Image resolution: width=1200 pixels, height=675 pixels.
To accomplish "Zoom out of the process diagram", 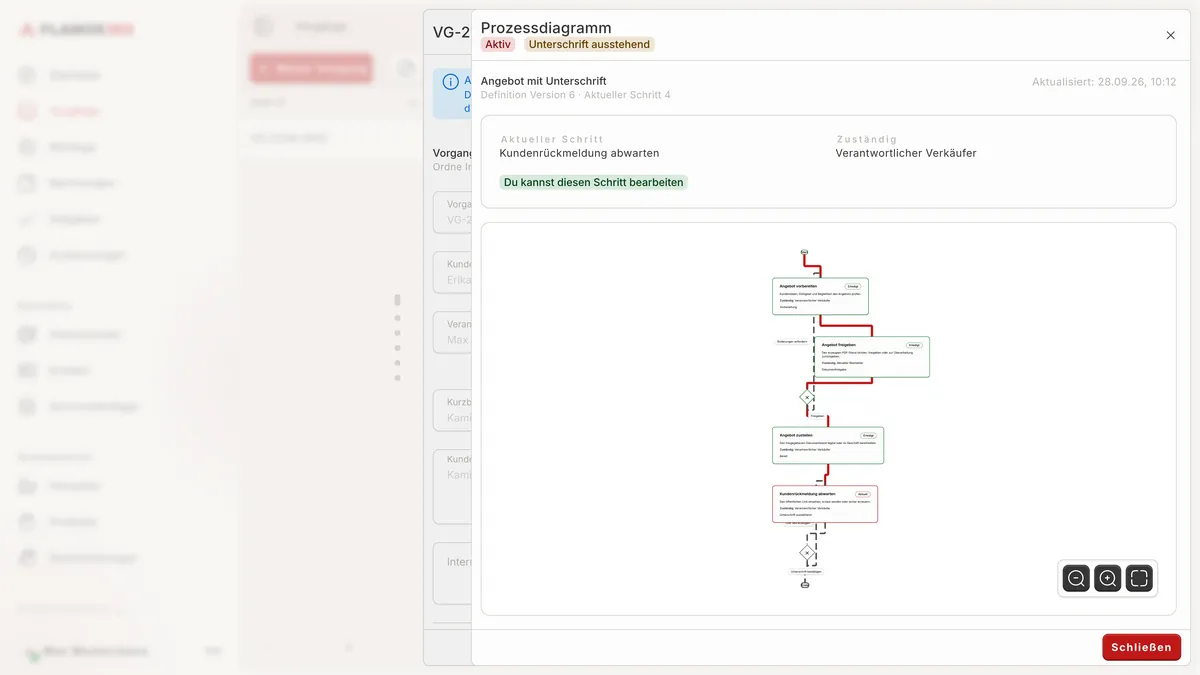I will click(1076, 578).
